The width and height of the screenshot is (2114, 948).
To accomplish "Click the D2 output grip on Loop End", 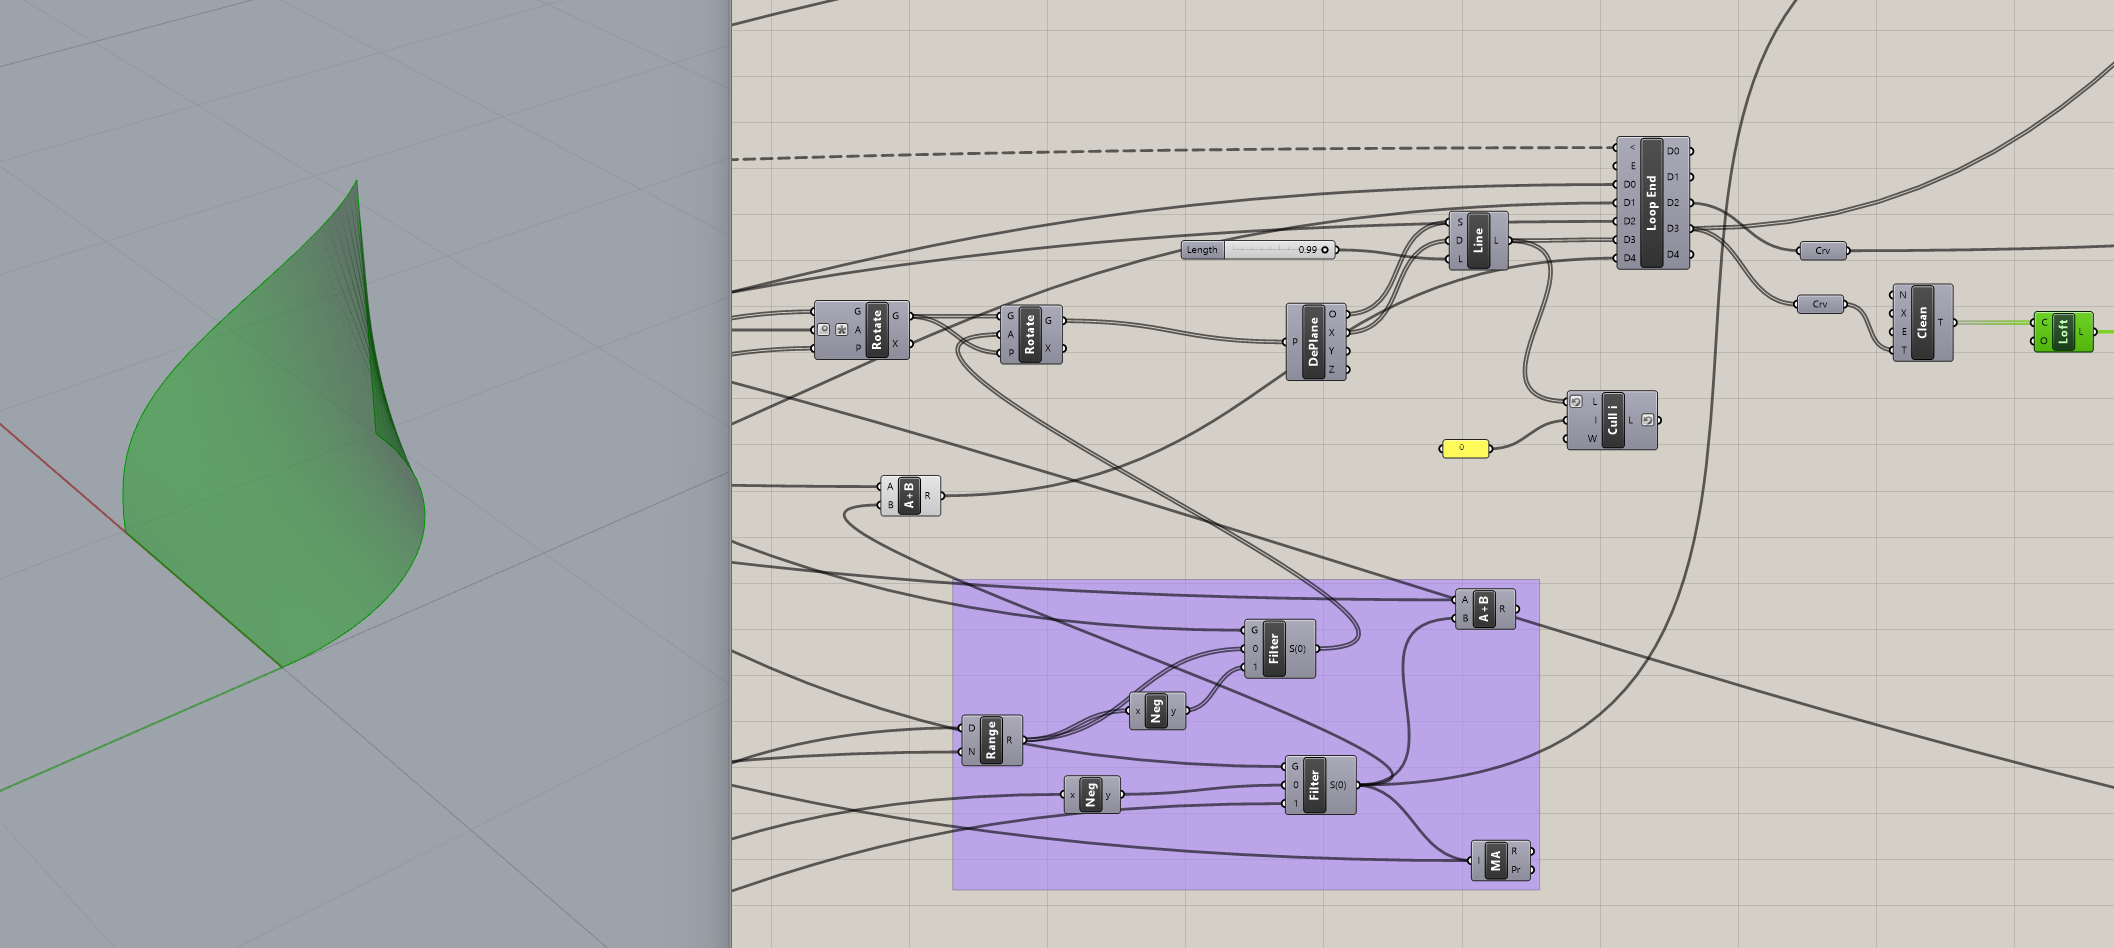I will pyautogui.click(x=1691, y=203).
